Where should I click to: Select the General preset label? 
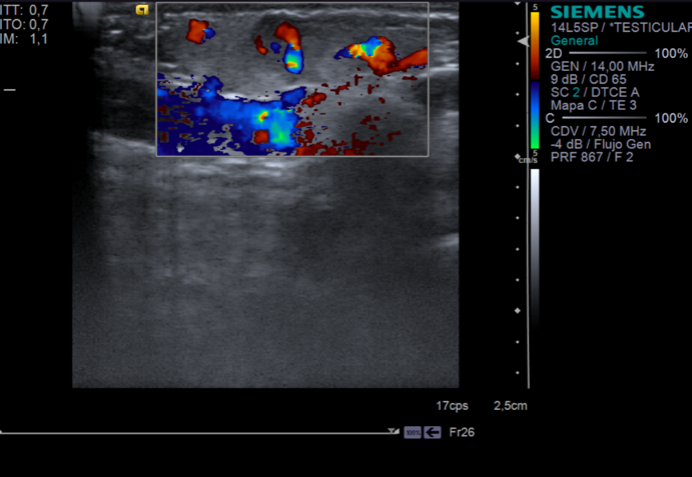(574, 41)
